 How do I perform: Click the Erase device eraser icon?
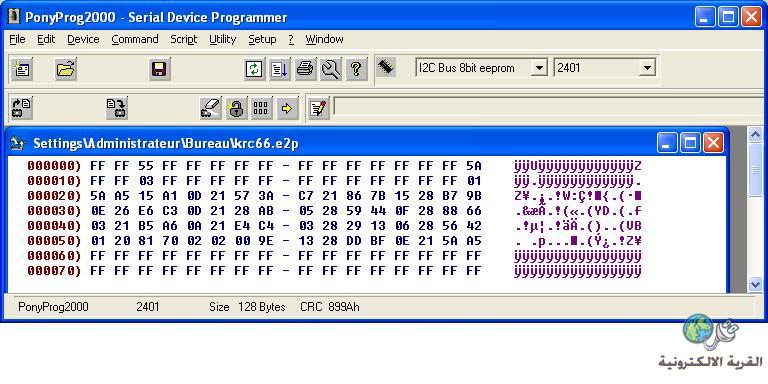(x=211, y=108)
